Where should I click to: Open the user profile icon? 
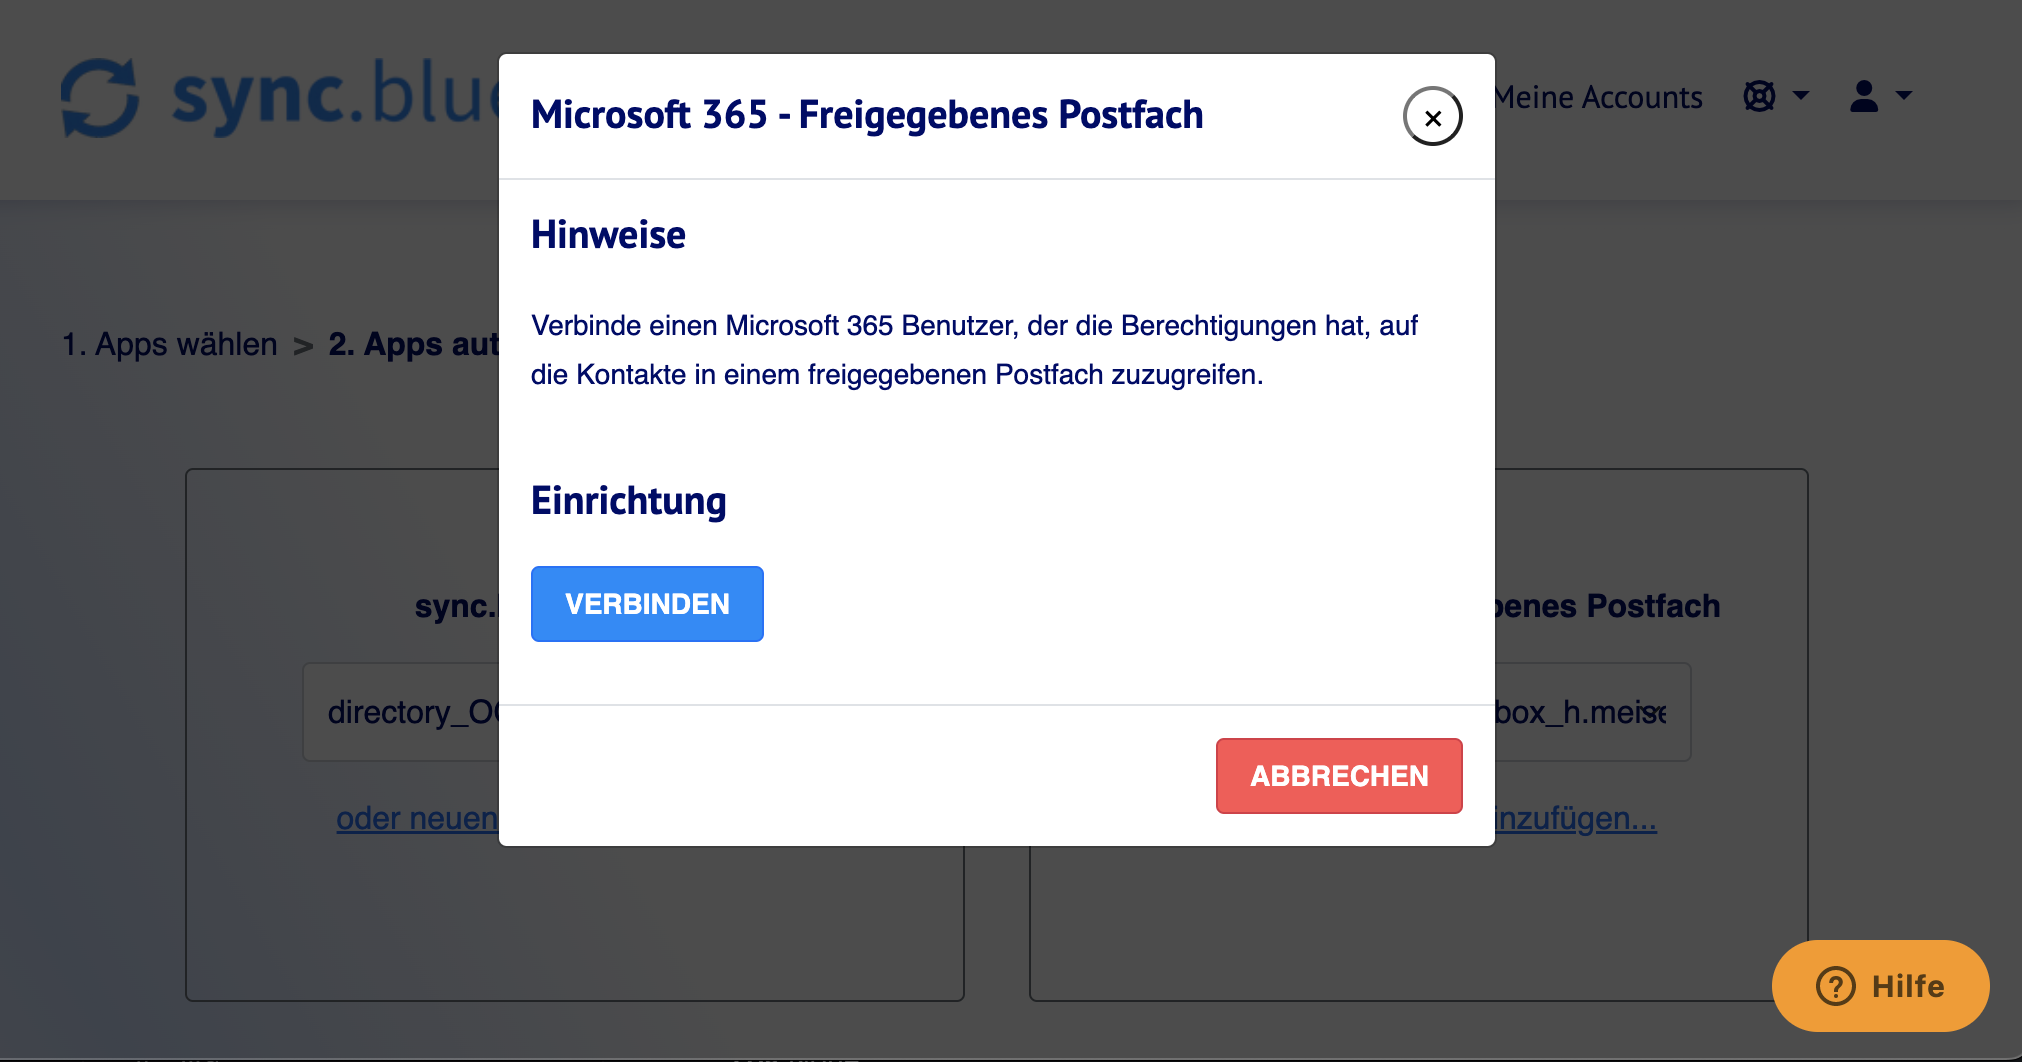1864,96
